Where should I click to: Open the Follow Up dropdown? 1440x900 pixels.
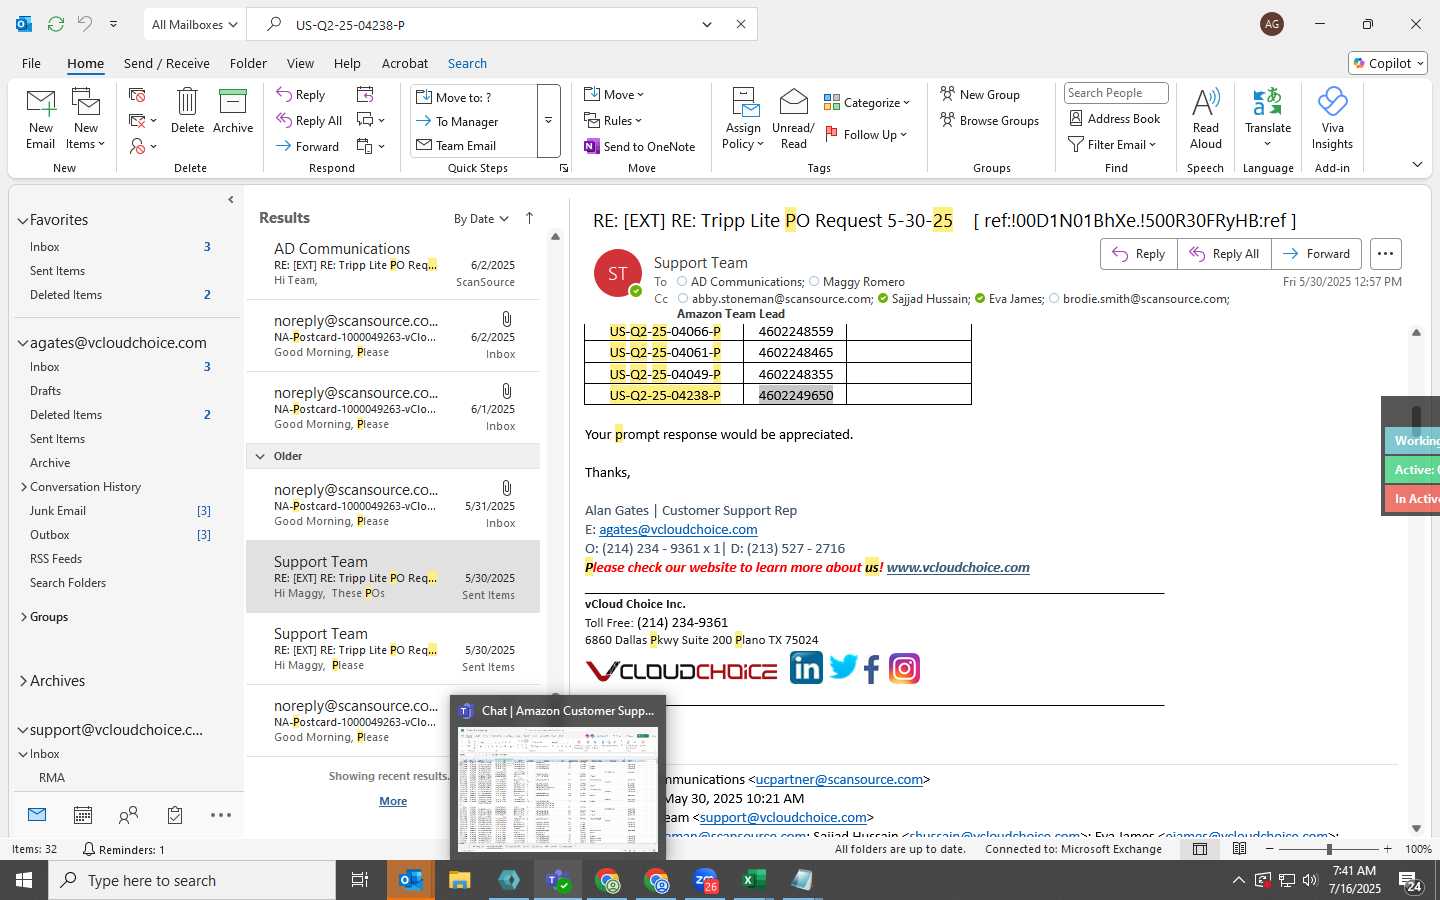[x=866, y=134]
